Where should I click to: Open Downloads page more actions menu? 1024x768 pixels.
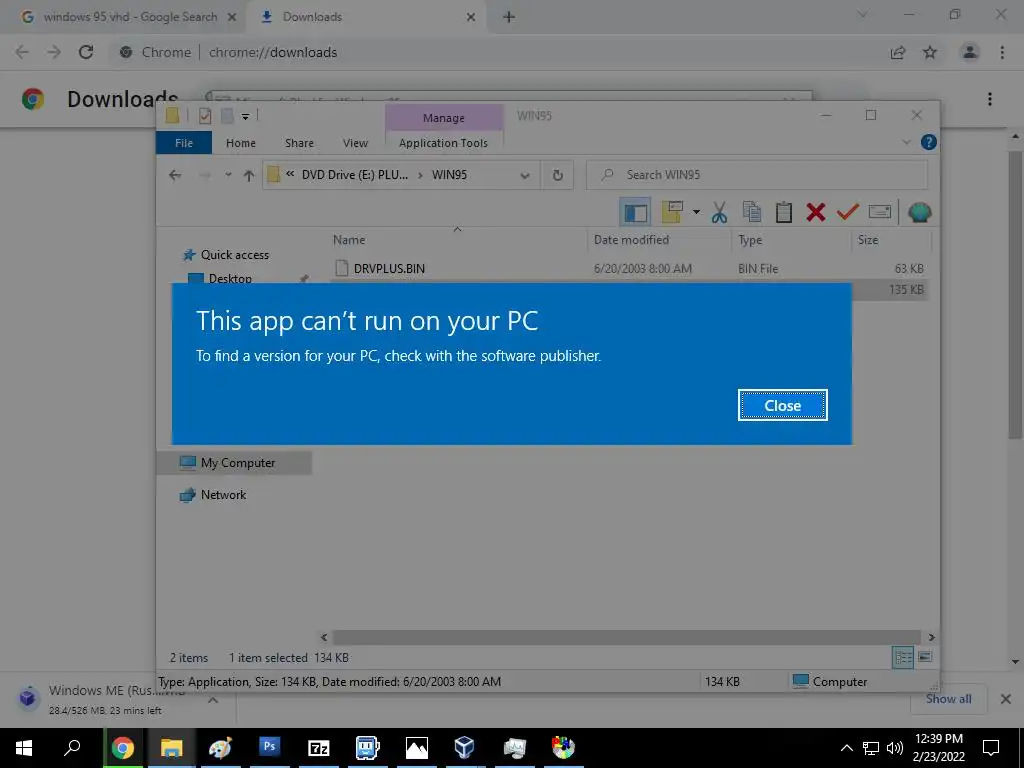click(990, 99)
